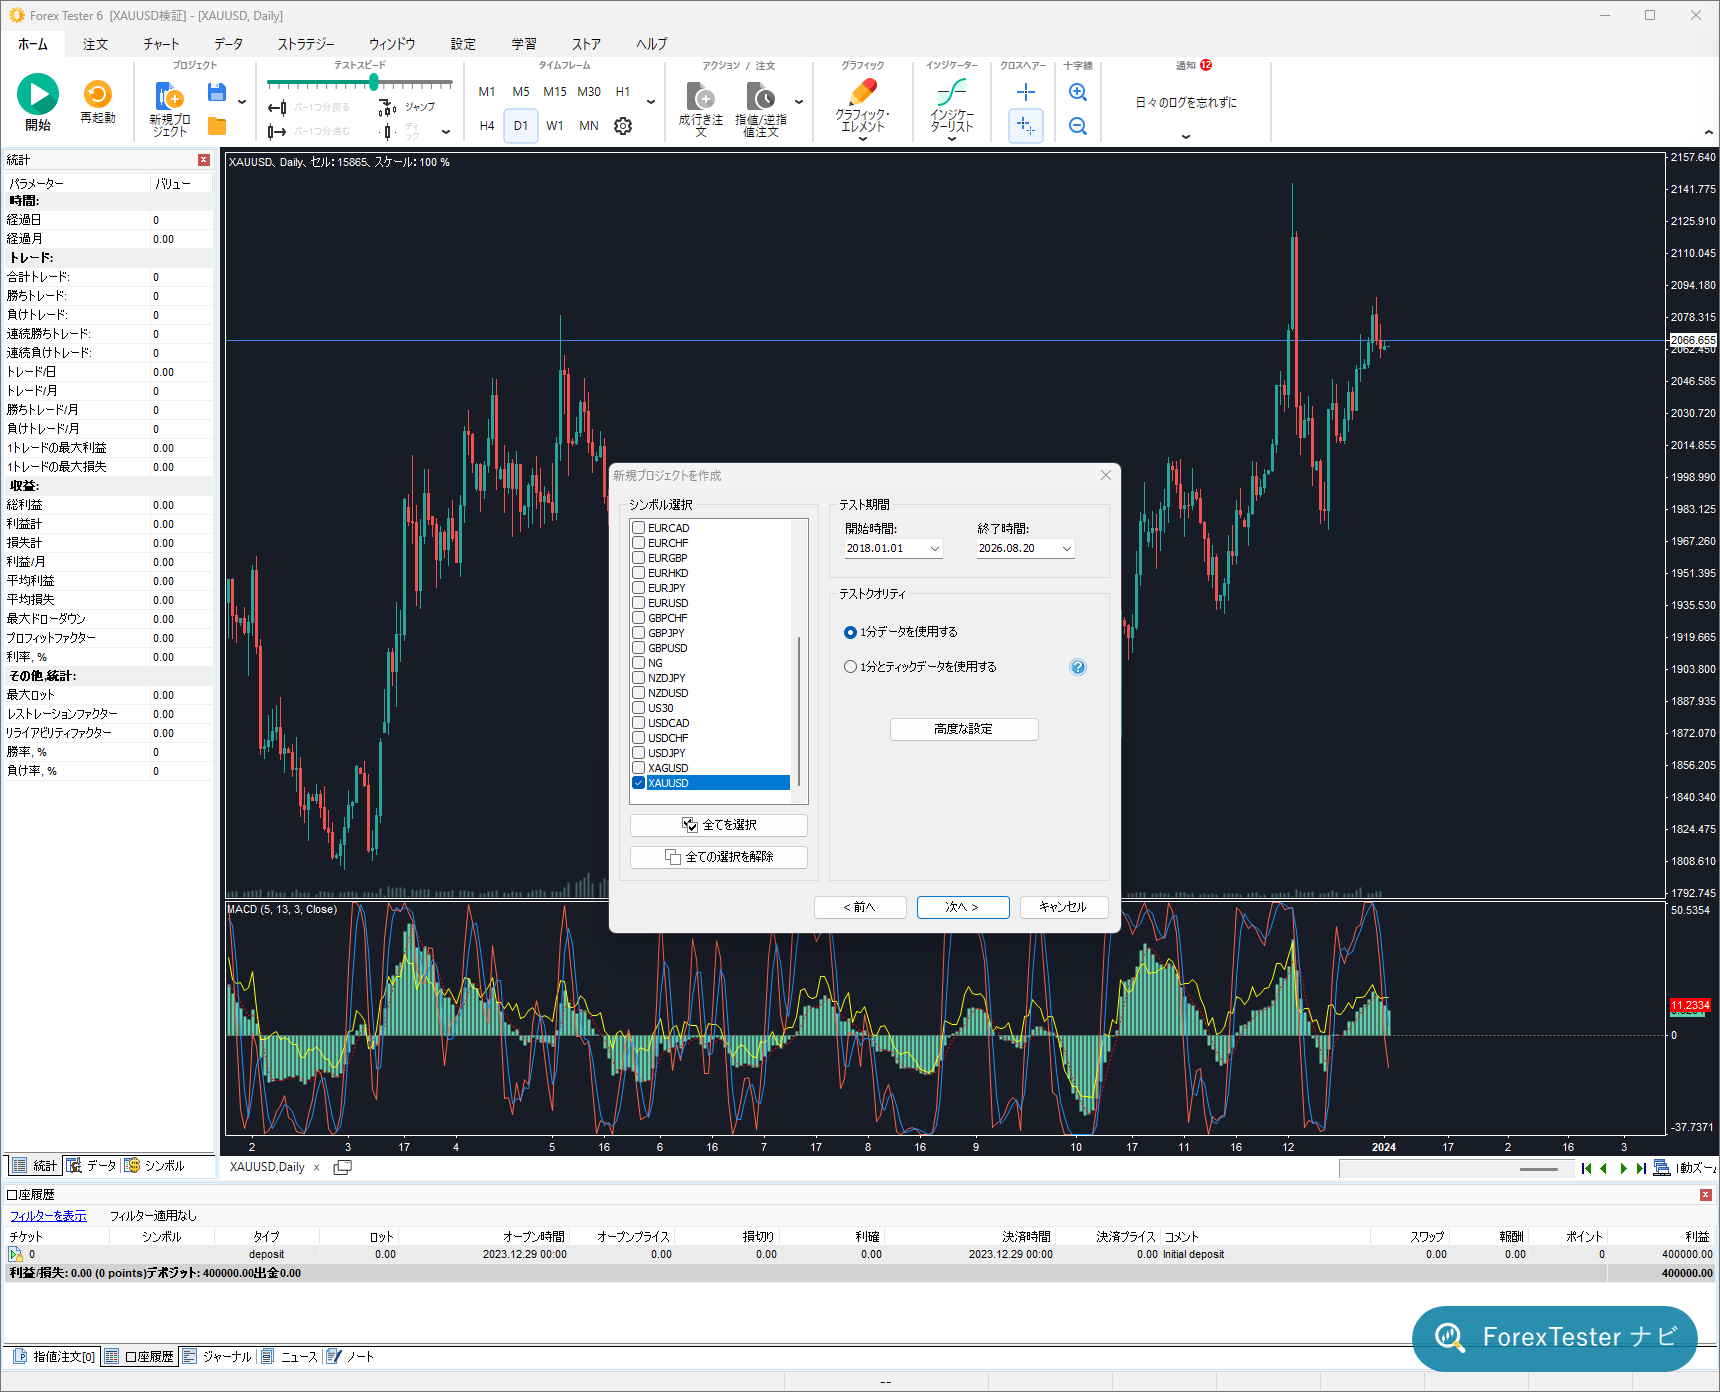Screen dimensions: 1720x1392
Task: Select the crosshair with small cross mode
Action: [1026, 126]
